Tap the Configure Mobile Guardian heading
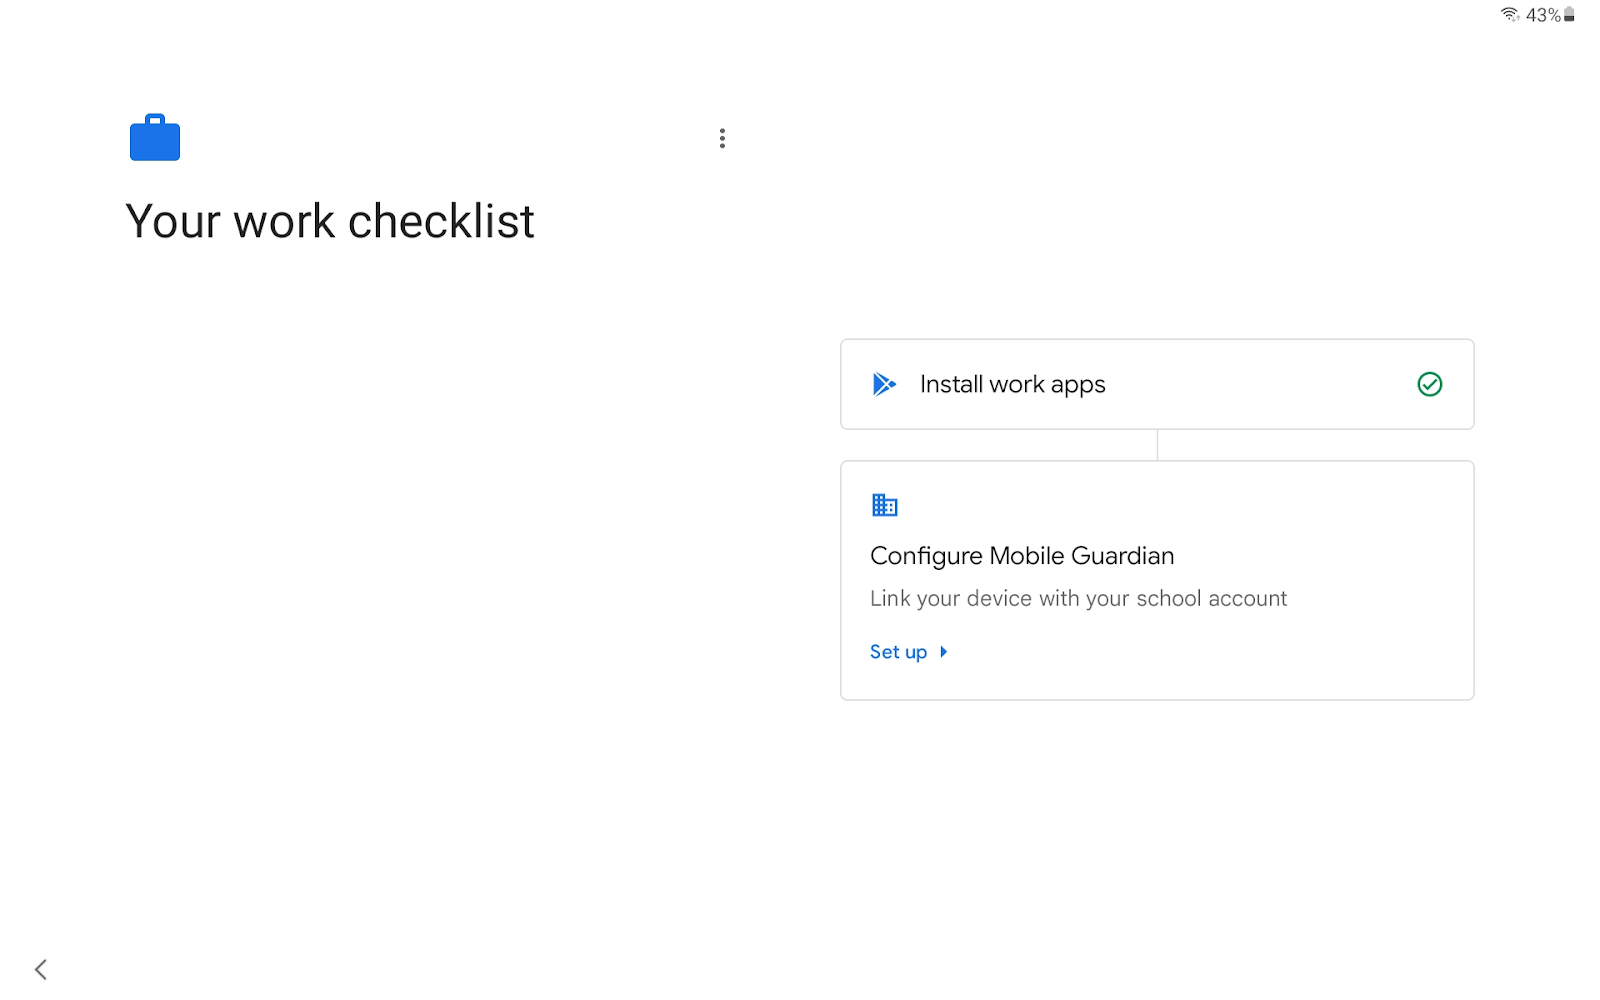This screenshot has width=1600, height=1000. pyautogui.click(x=1021, y=556)
